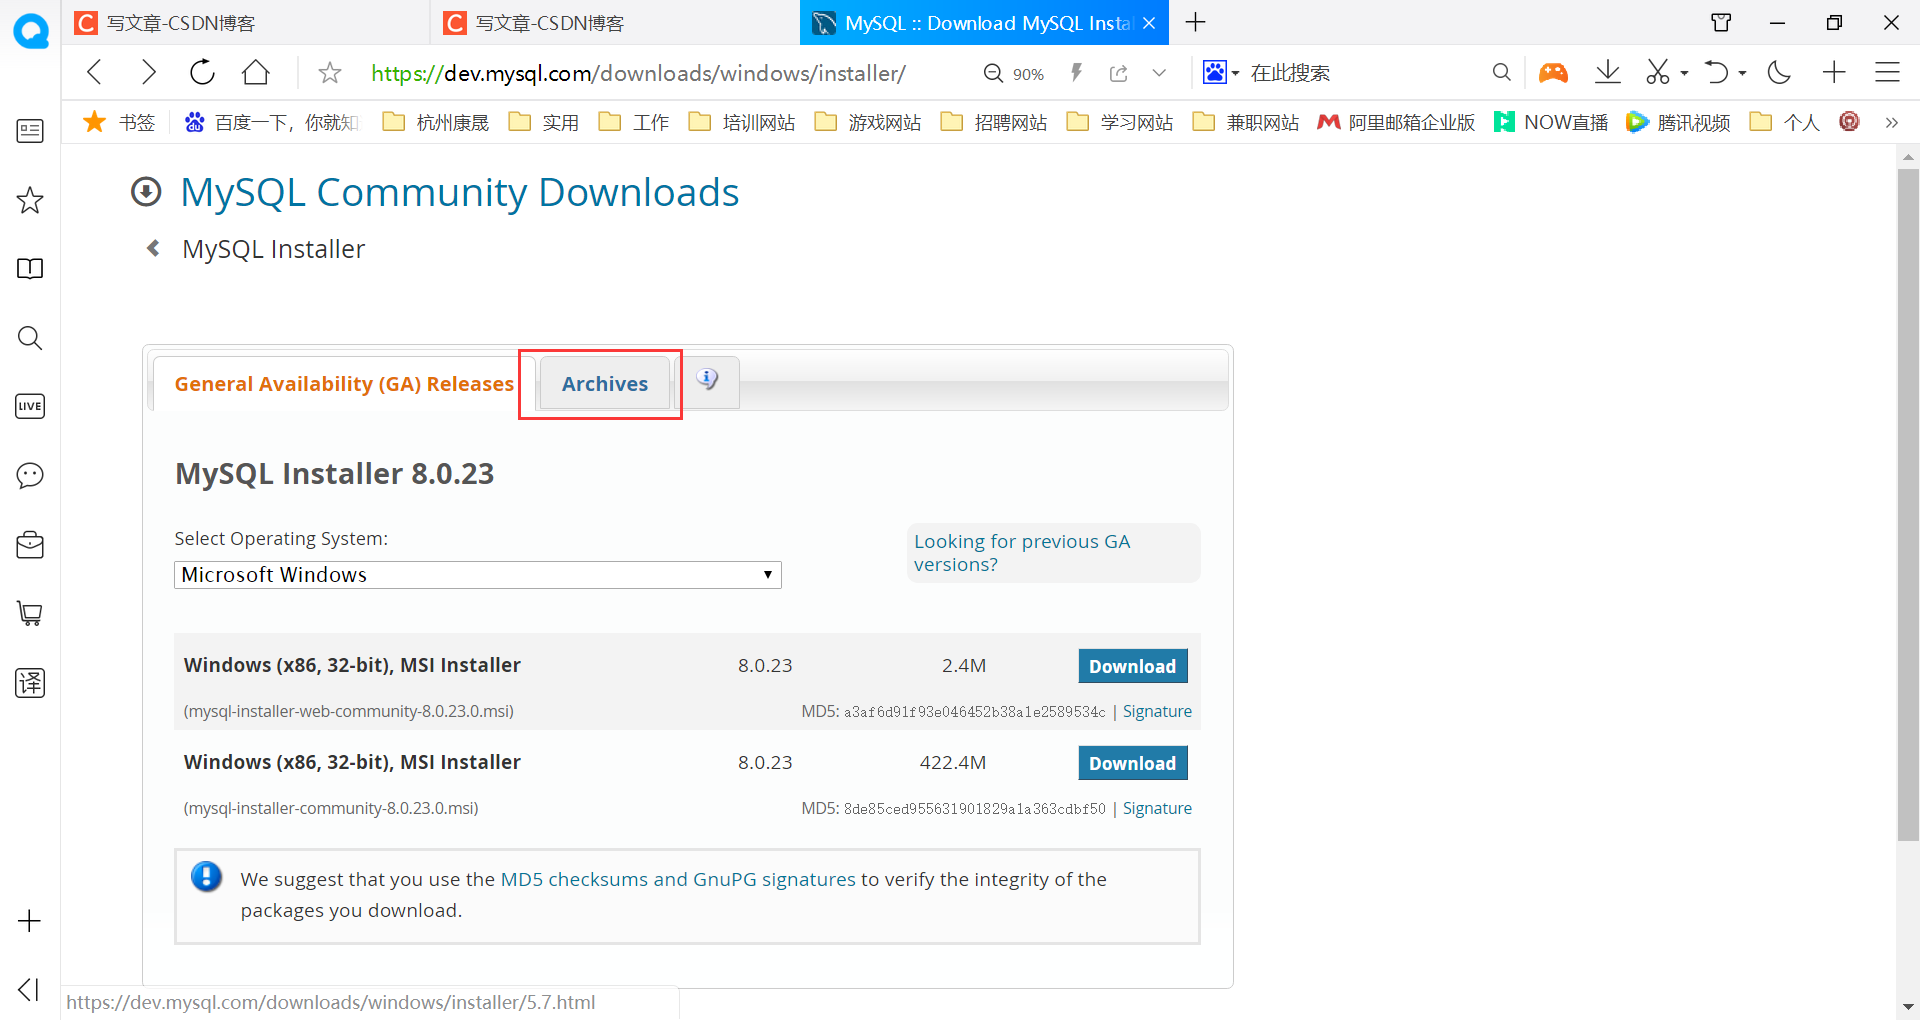This screenshot has height=1020, width=1920.
Task: Open the sidebar LIVE icon
Action: coord(30,406)
